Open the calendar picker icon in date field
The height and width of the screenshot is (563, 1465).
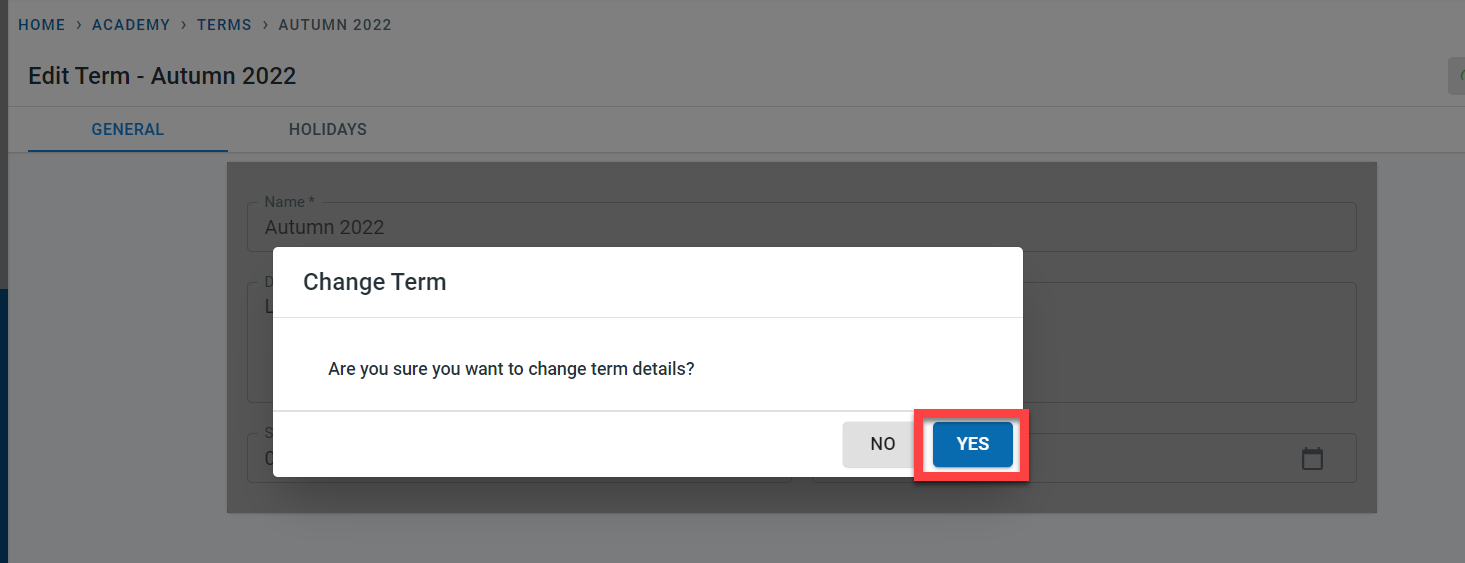[x=1312, y=459]
